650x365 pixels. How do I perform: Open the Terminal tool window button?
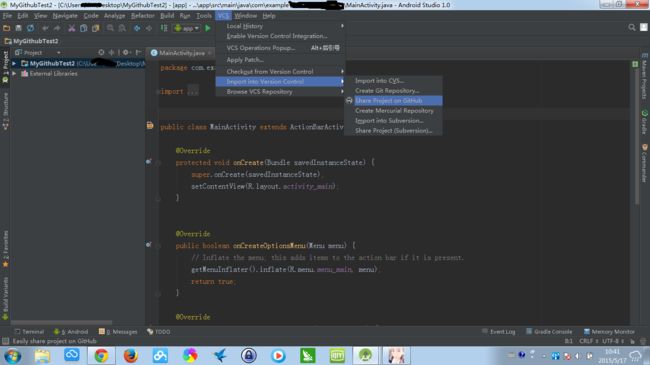pos(29,332)
